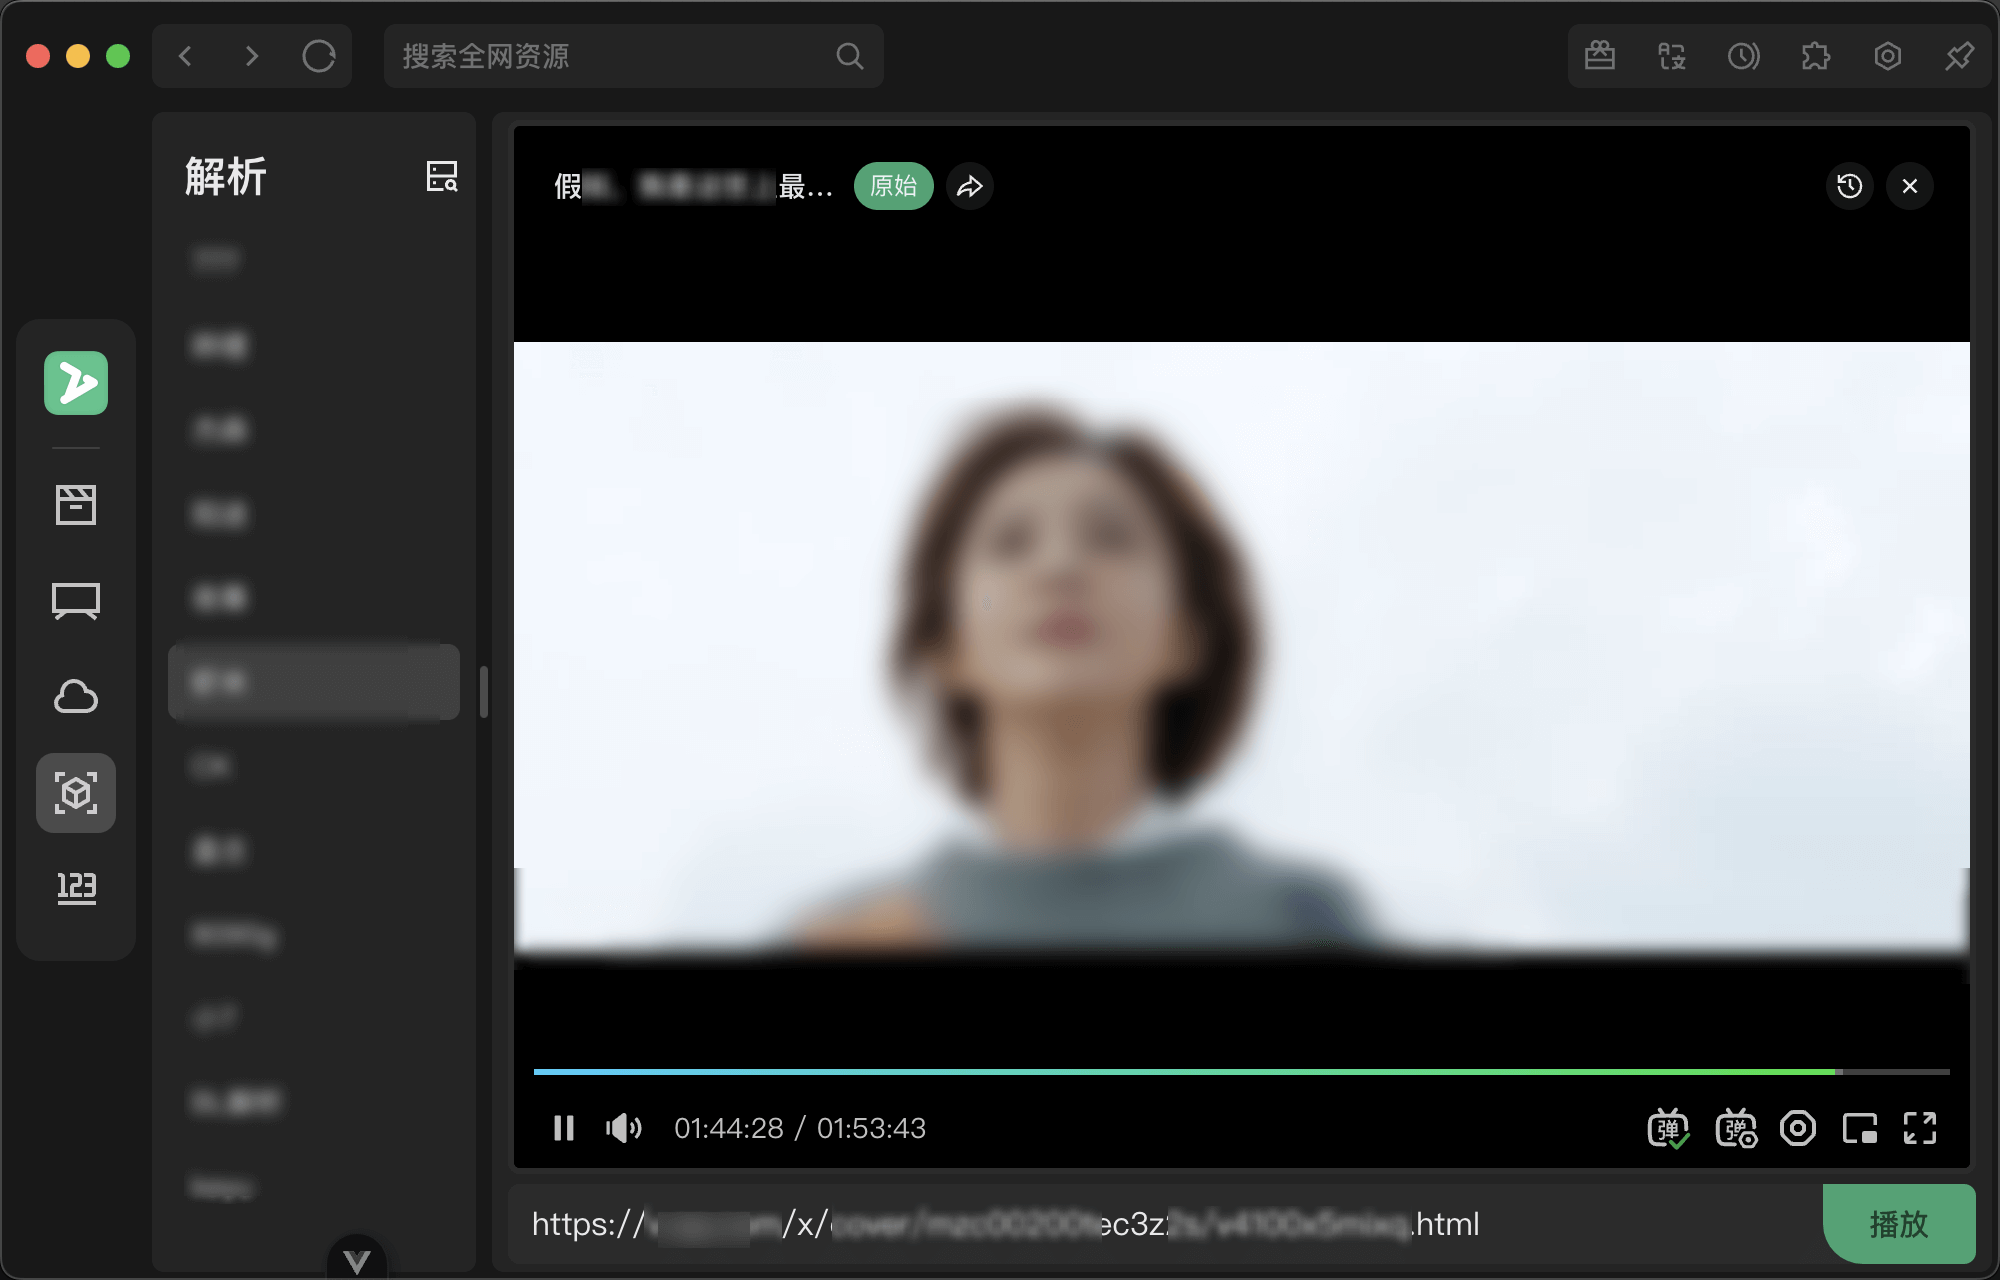Click the video URL input field

(x=1165, y=1224)
